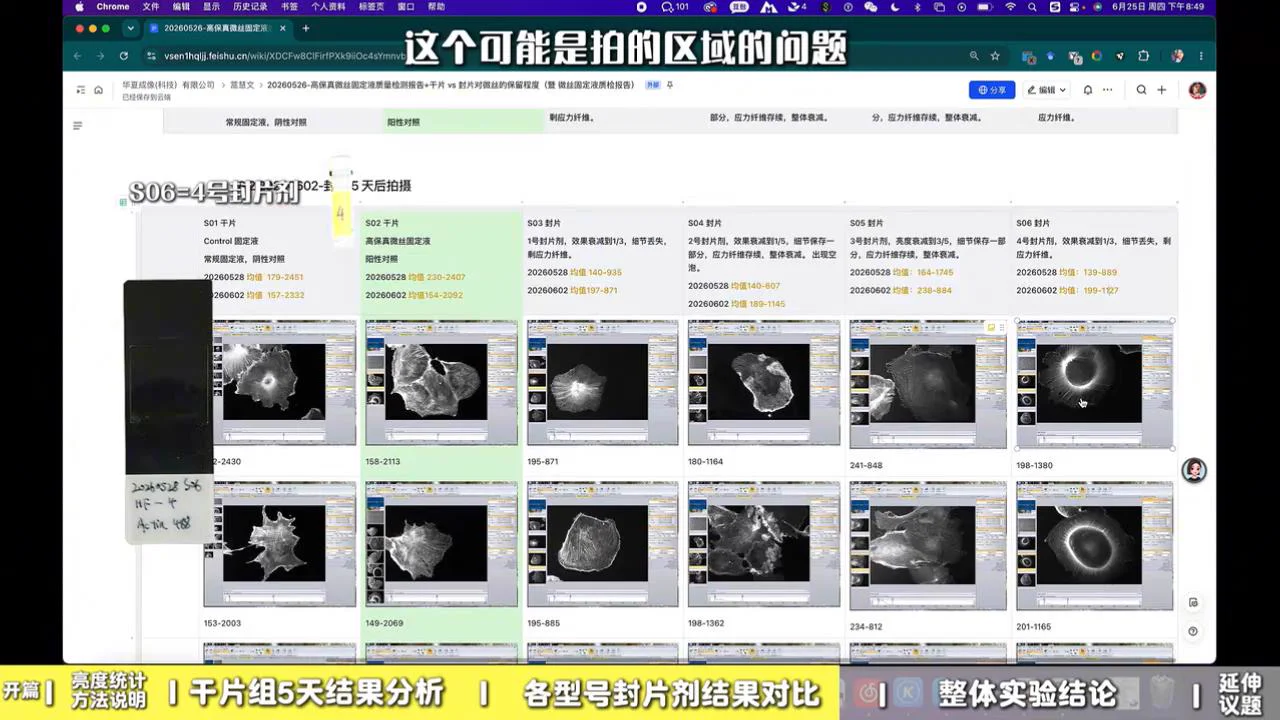Viewport: 1280px width, 720px height.
Task: Open S05 screenshot above label 241-848
Action: (x=928, y=384)
